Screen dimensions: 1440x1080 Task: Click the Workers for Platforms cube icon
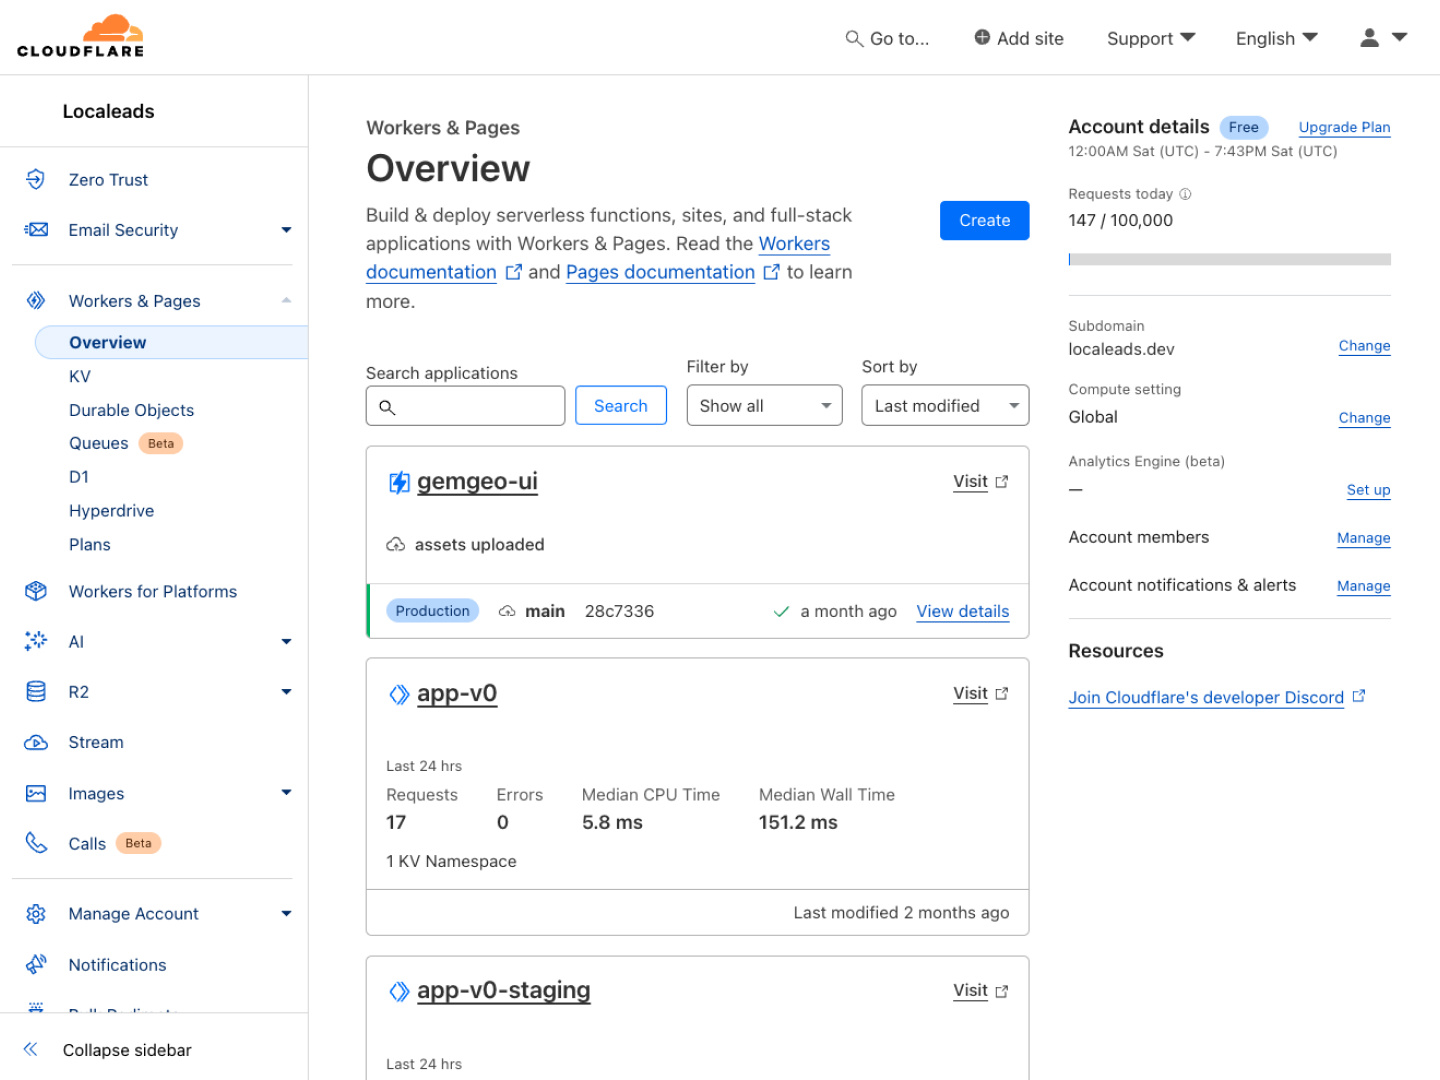pyautogui.click(x=36, y=591)
